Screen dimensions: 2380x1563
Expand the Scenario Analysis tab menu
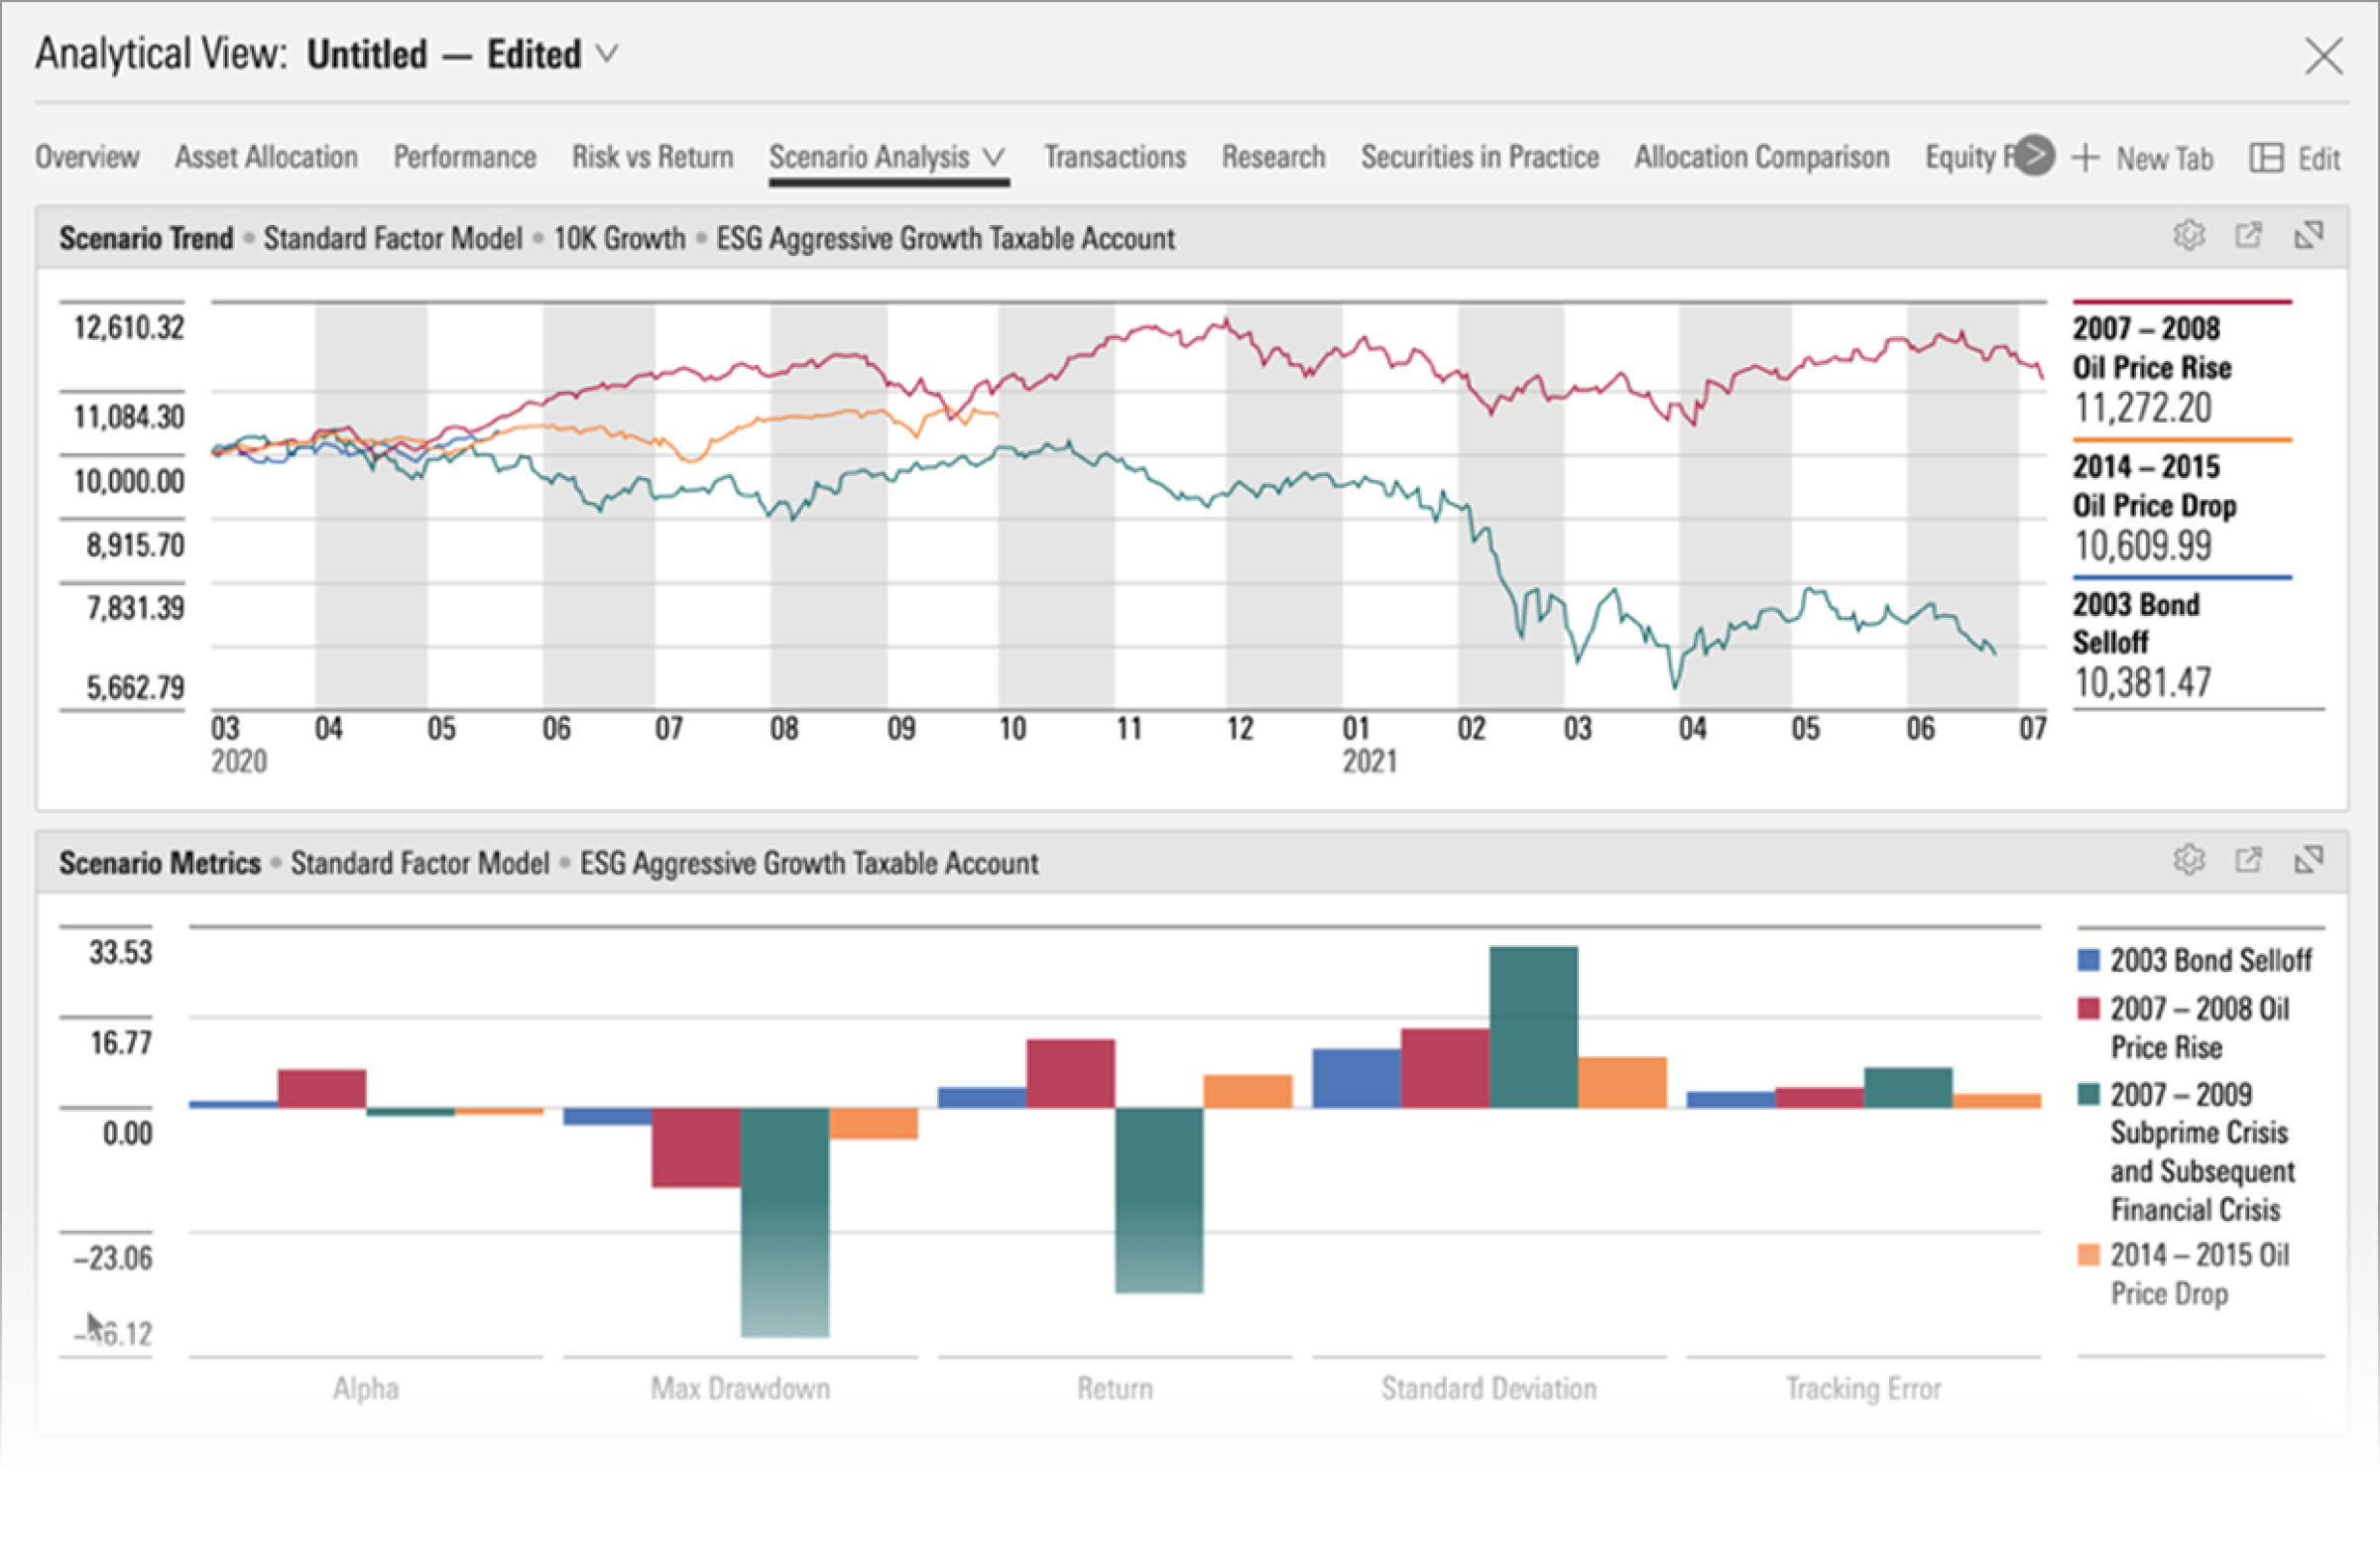tap(993, 157)
